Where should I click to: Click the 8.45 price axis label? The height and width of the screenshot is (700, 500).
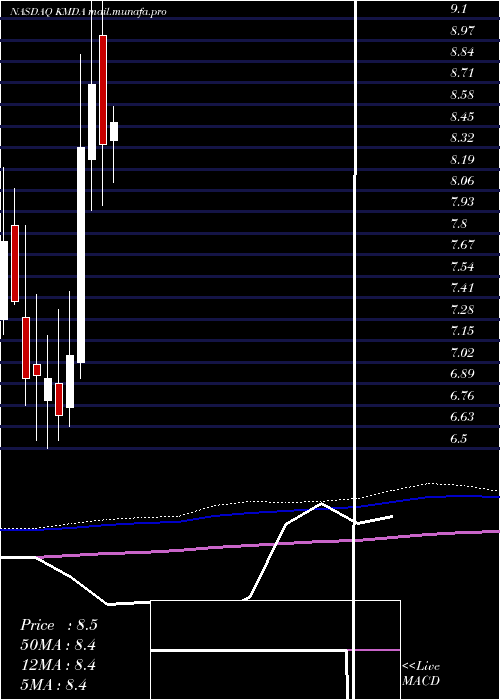pos(462,117)
